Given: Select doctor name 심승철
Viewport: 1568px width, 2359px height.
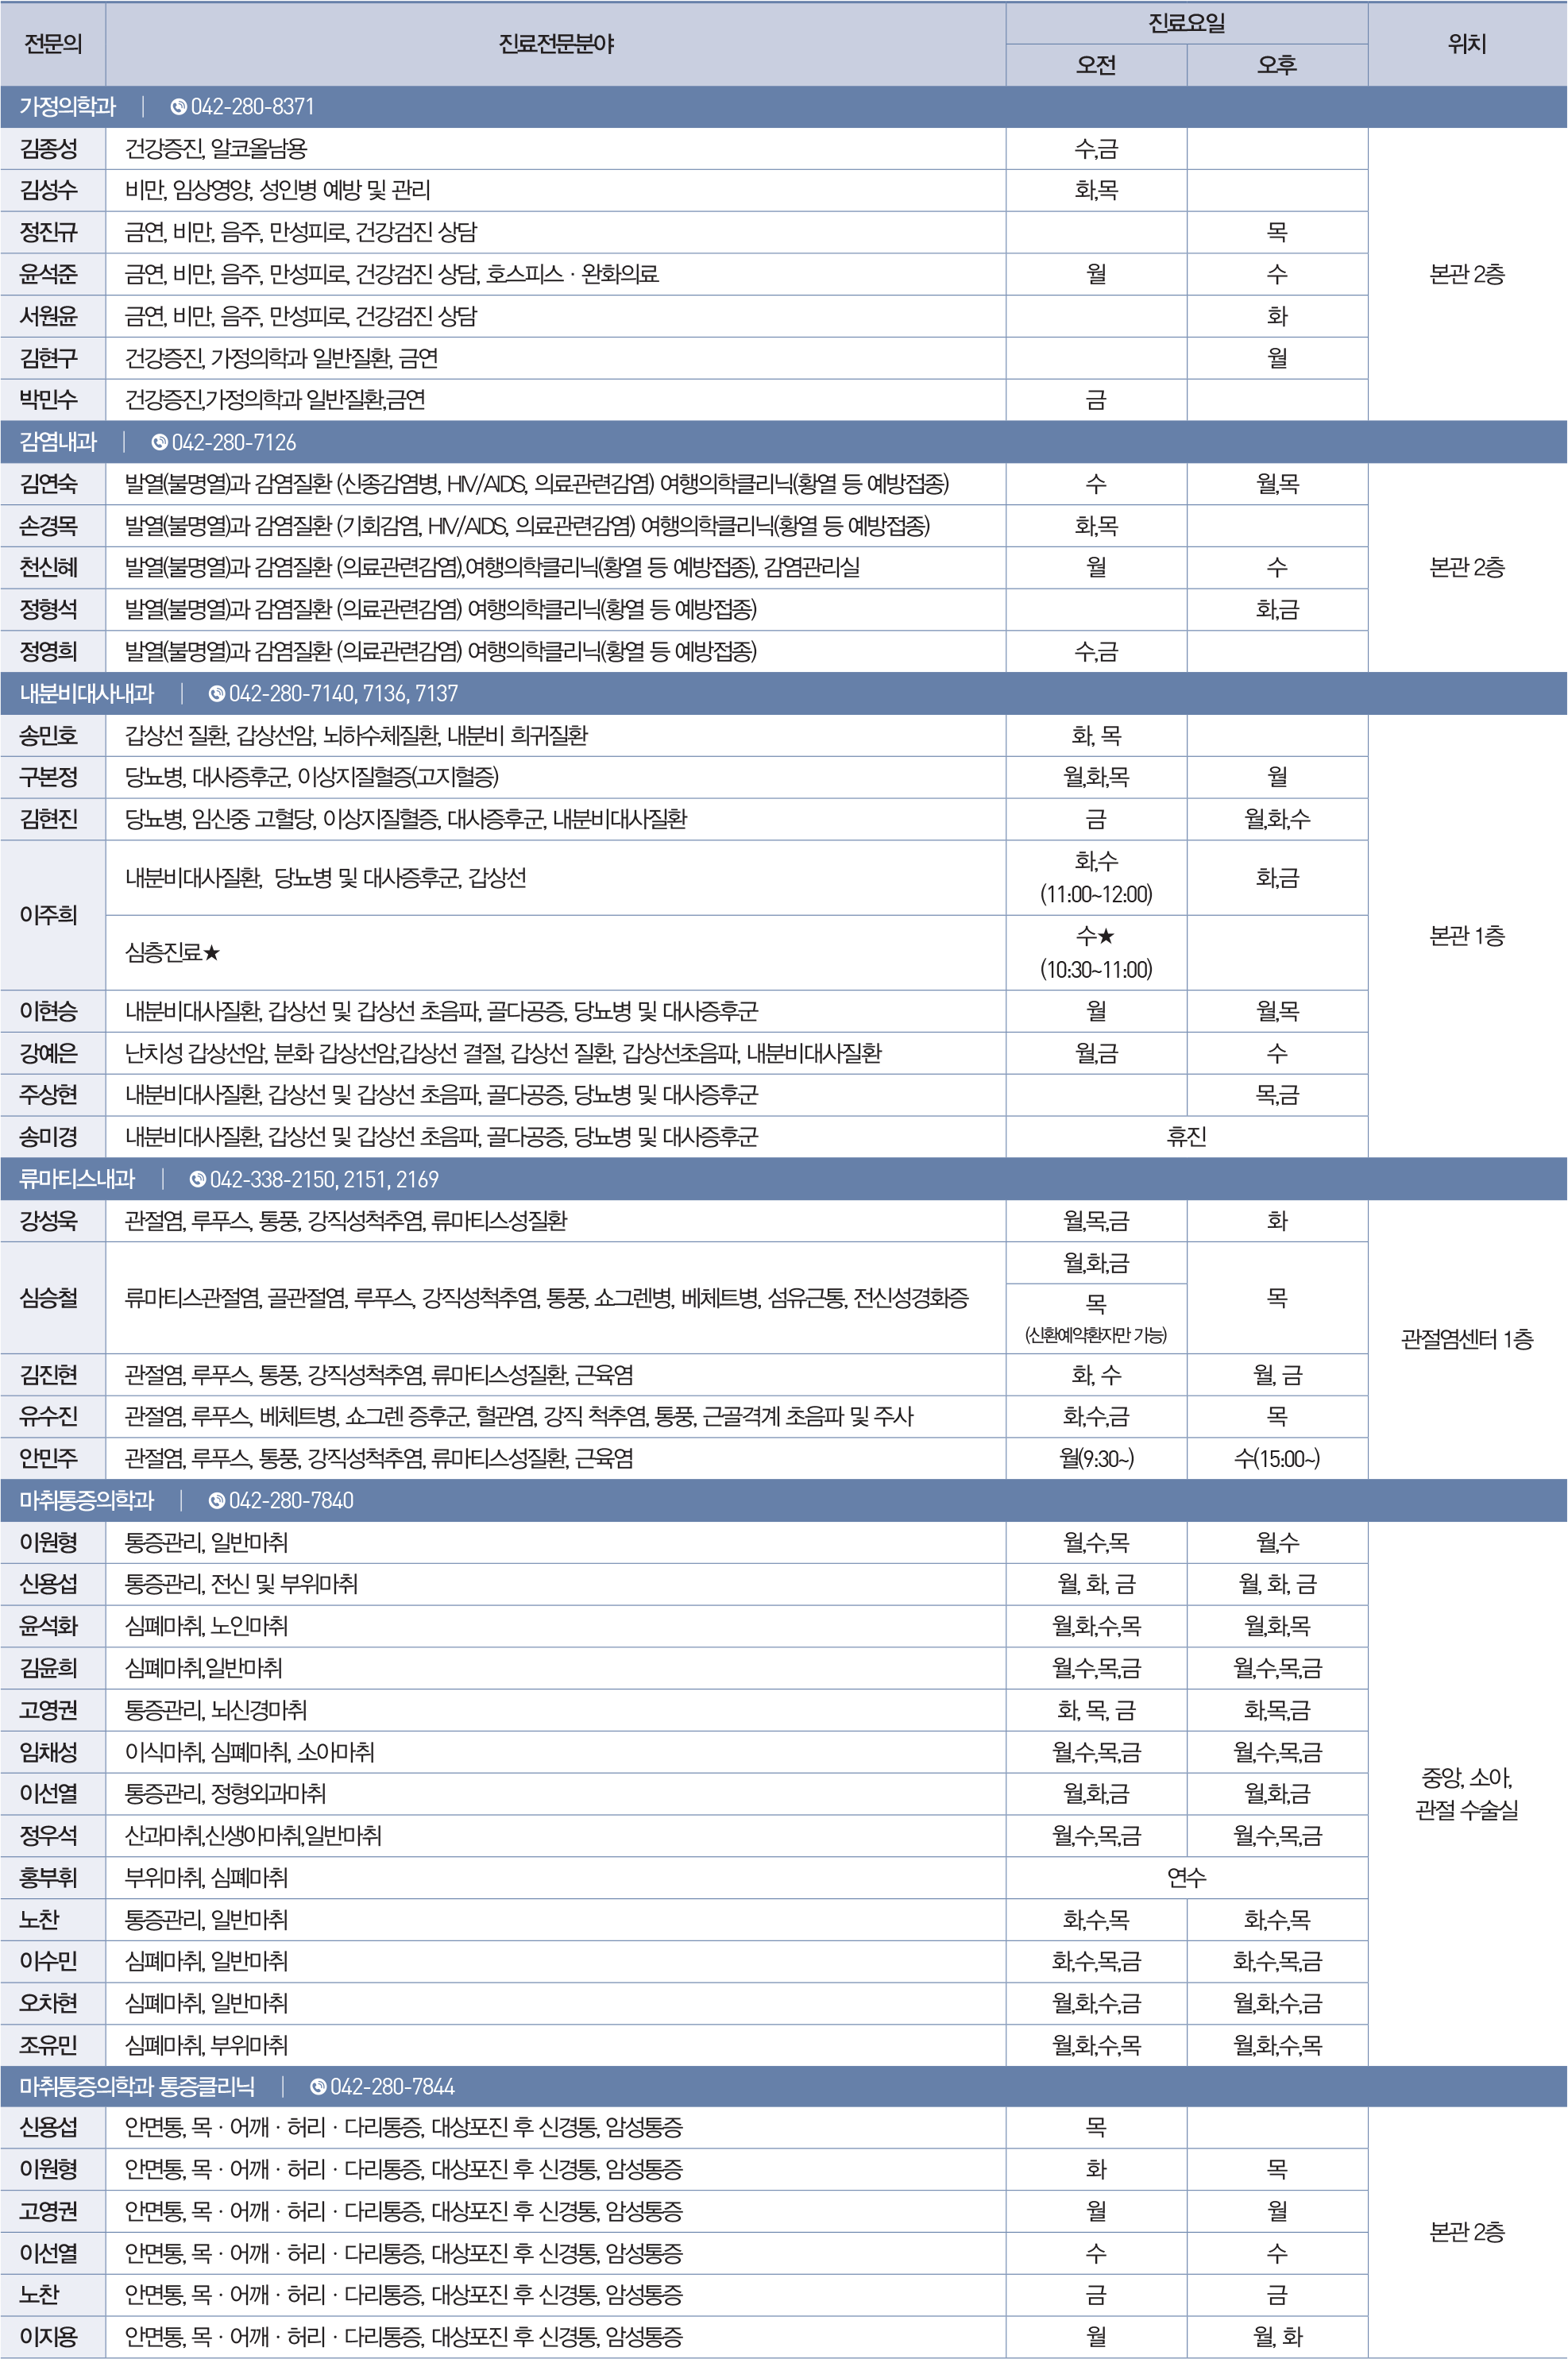Looking at the screenshot, I should (x=49, y=1298).
